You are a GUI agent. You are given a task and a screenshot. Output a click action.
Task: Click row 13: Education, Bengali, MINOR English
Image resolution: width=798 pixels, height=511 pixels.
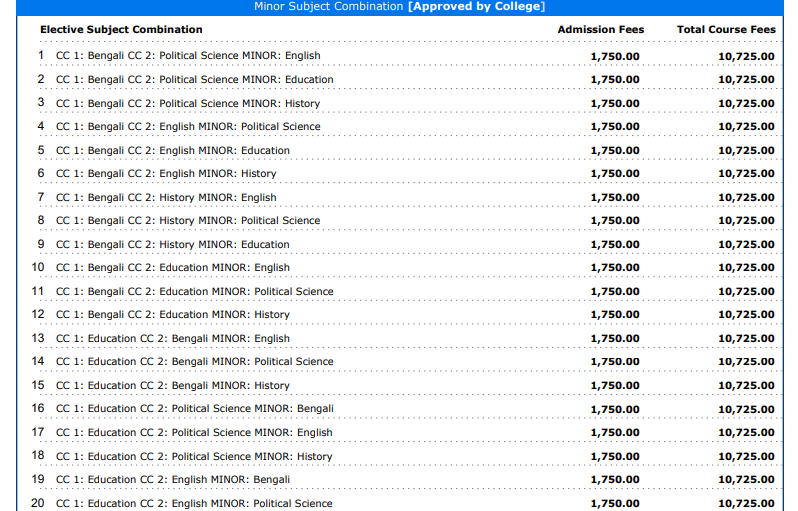[x=172, y=339]
